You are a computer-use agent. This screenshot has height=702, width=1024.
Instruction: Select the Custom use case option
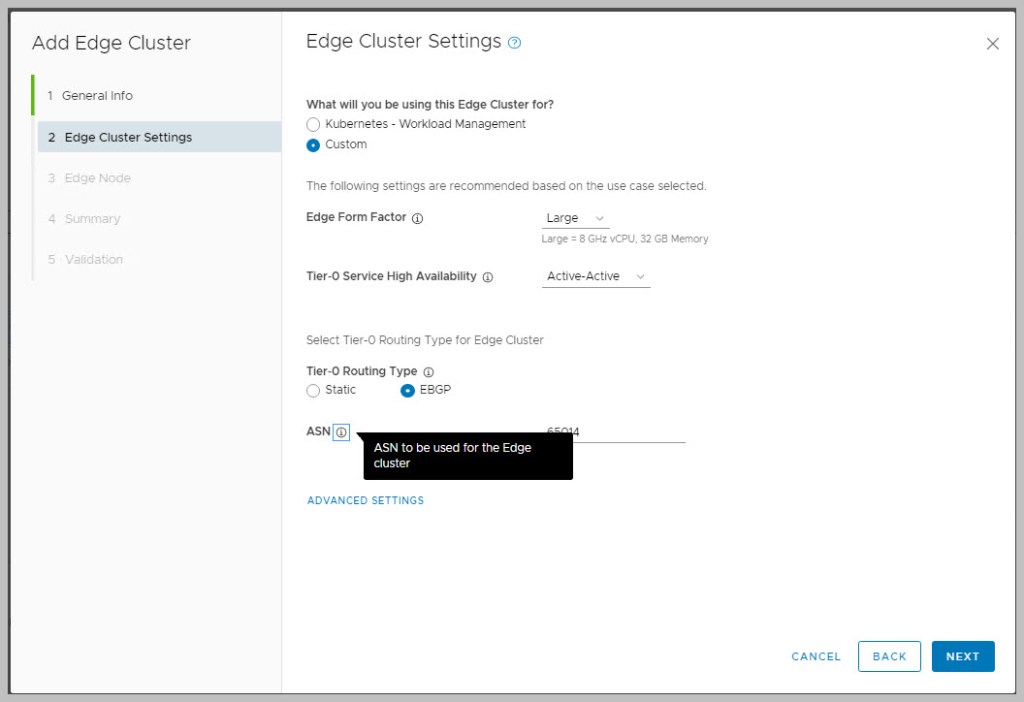click(x=314, y=145)
